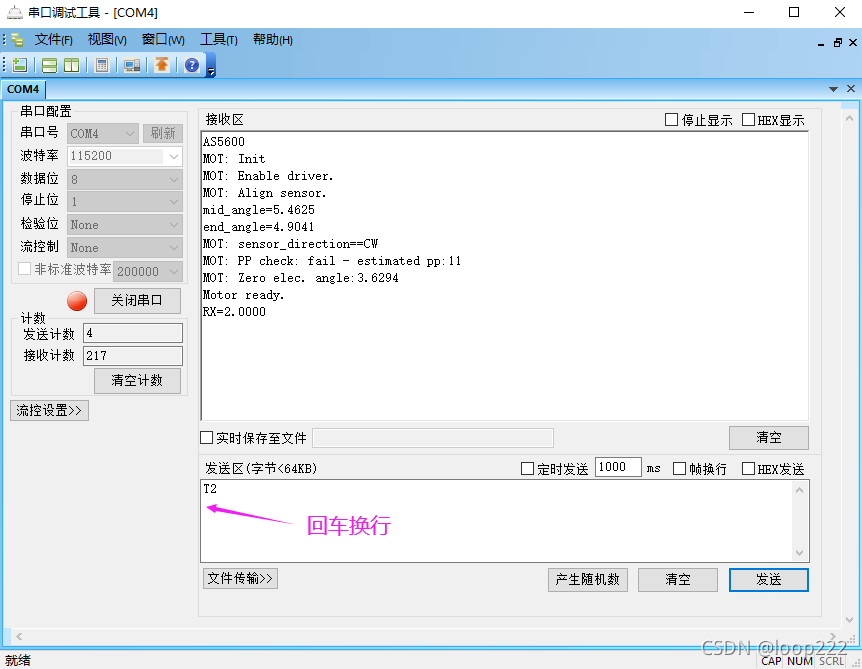Click the 产生随机数 button
This screenshot has width=862, height=669.
point(588,580)
